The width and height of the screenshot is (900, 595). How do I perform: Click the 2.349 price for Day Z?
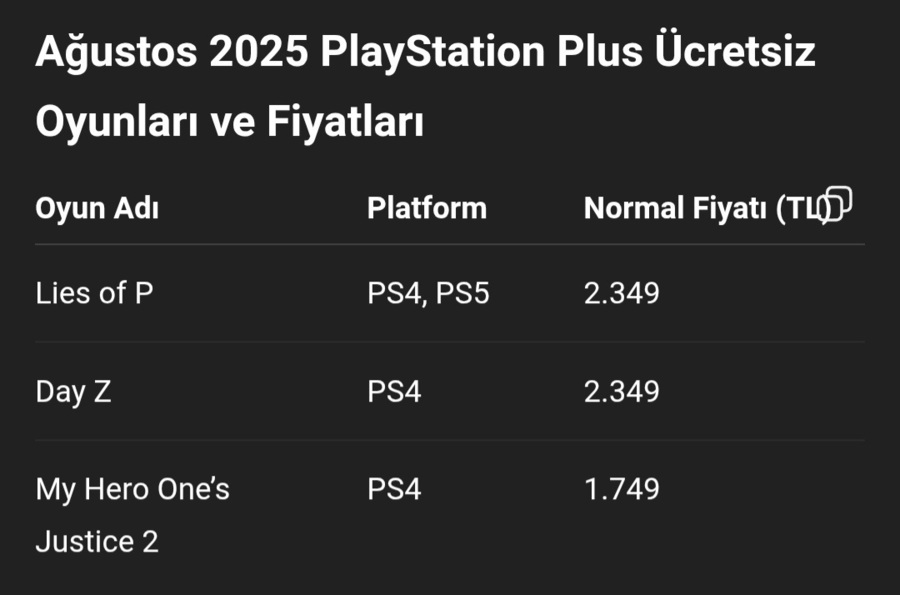[622, 392]
